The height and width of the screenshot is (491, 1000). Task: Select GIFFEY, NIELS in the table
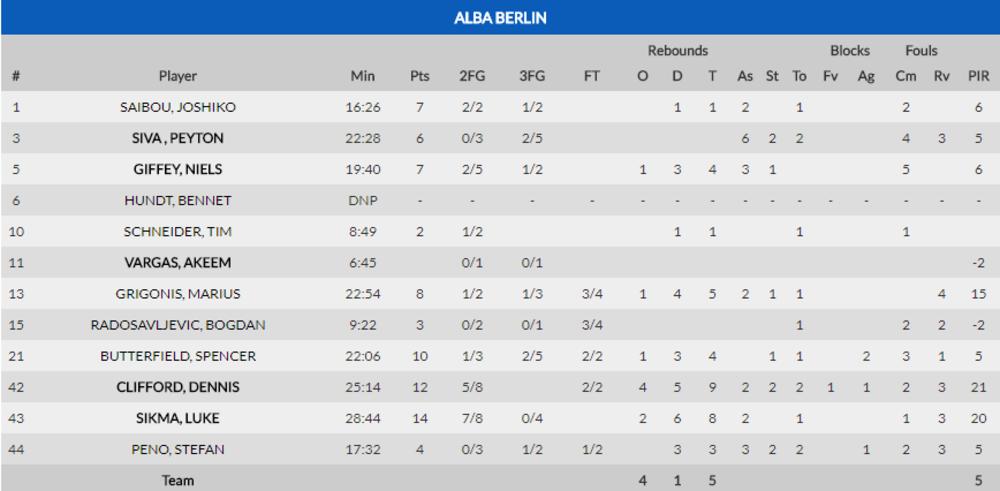[178, 169]
